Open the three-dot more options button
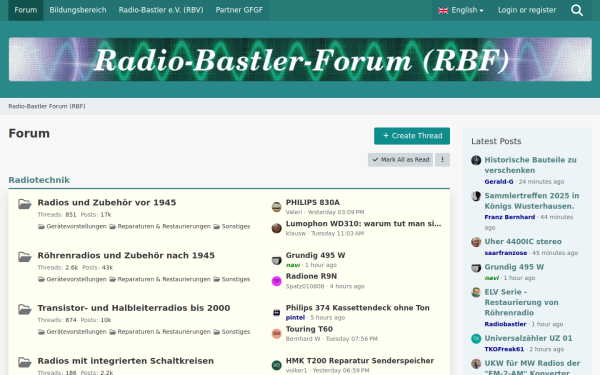 (x=442, y=160)
